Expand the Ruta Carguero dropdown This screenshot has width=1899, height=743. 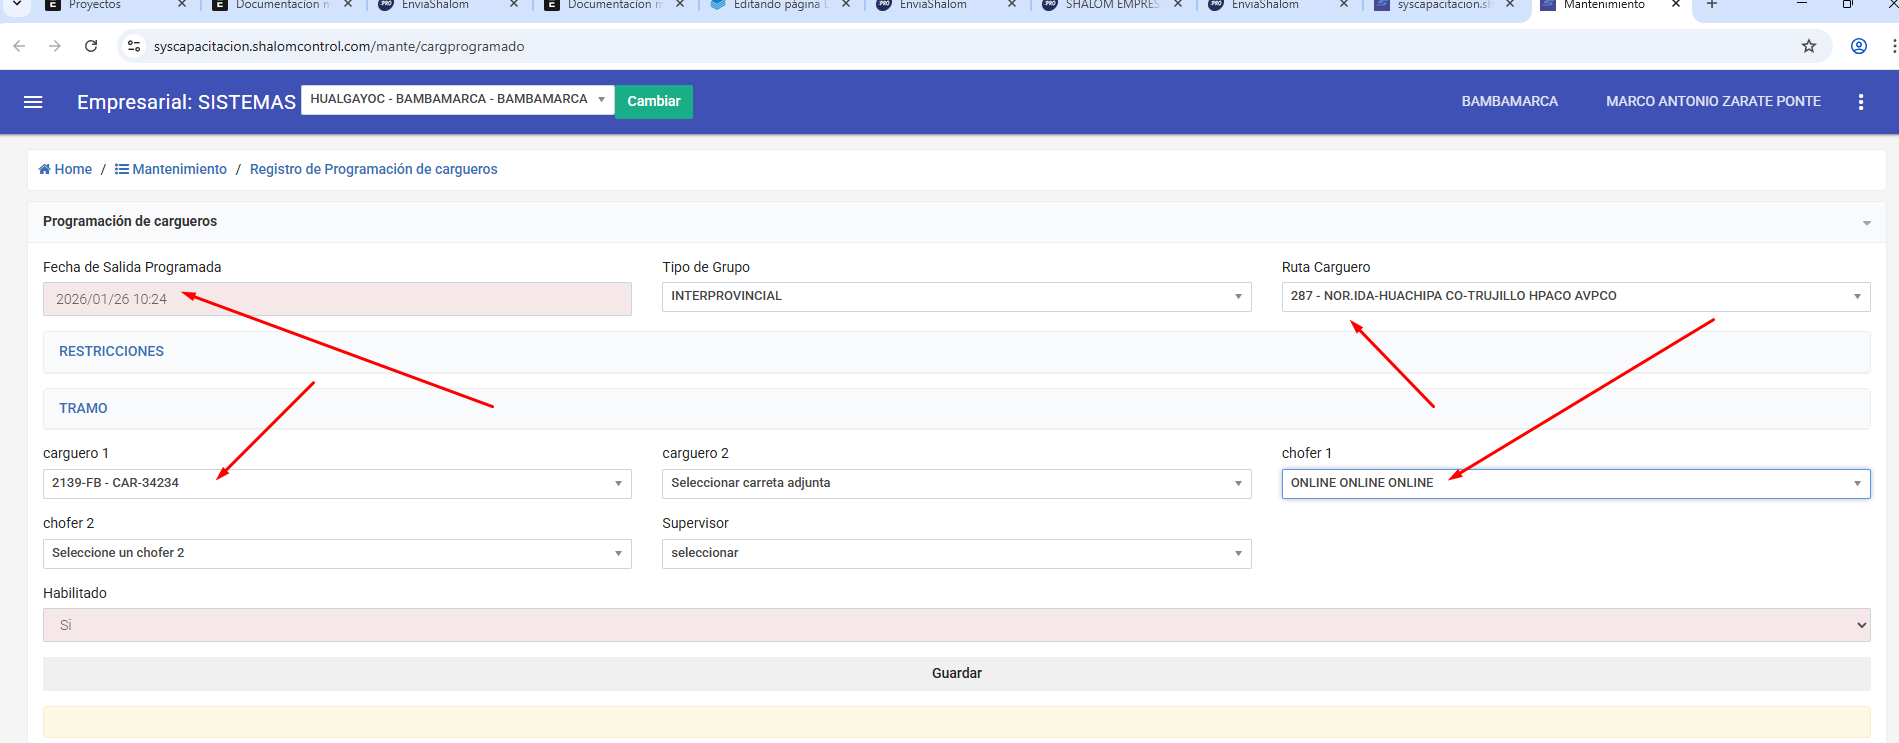(x=1575, y=296)
